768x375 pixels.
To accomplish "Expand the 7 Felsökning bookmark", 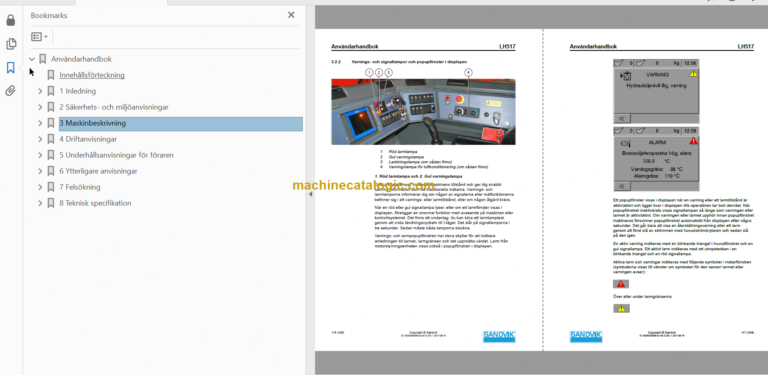I will [x=41, y=187].
